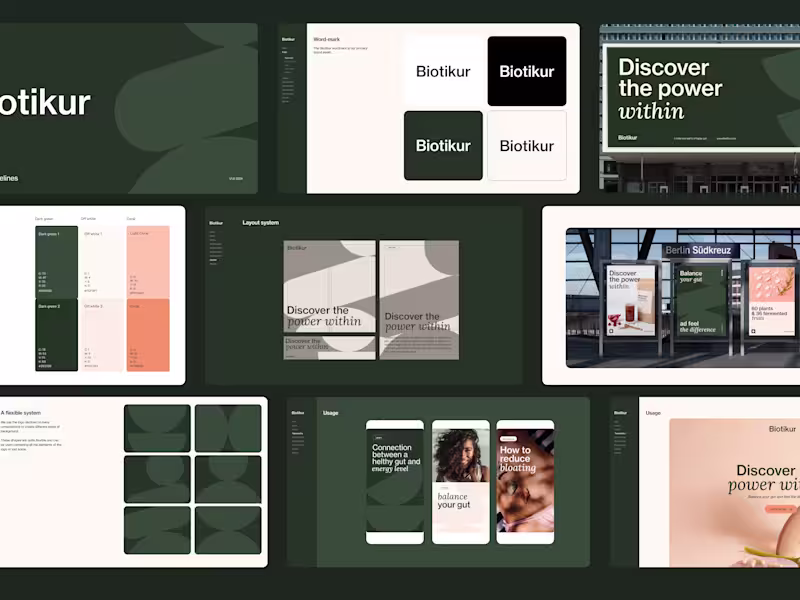Screen dimensions: 800x600
Task: Click the "Word-mark" heading text
Action: (327, 39)
